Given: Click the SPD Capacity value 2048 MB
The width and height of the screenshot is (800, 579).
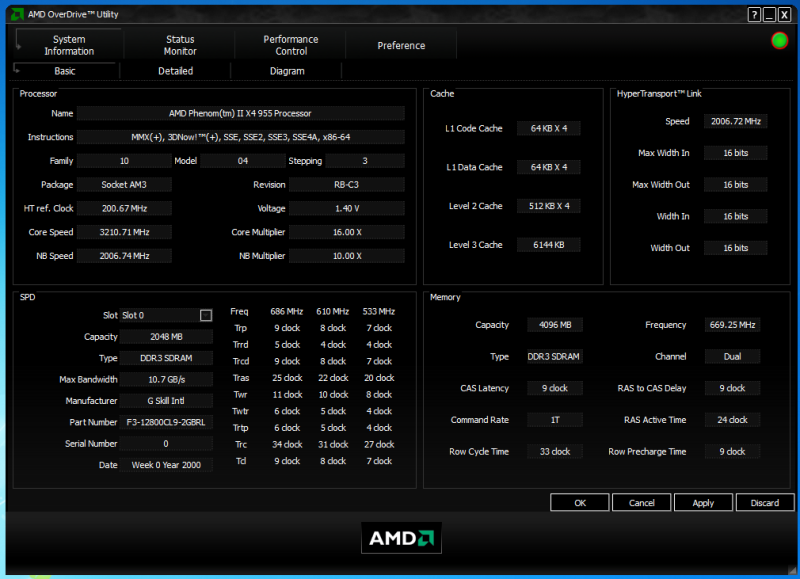Looking at the screenshot, I should pyautogui.click(x=166, y=337).
